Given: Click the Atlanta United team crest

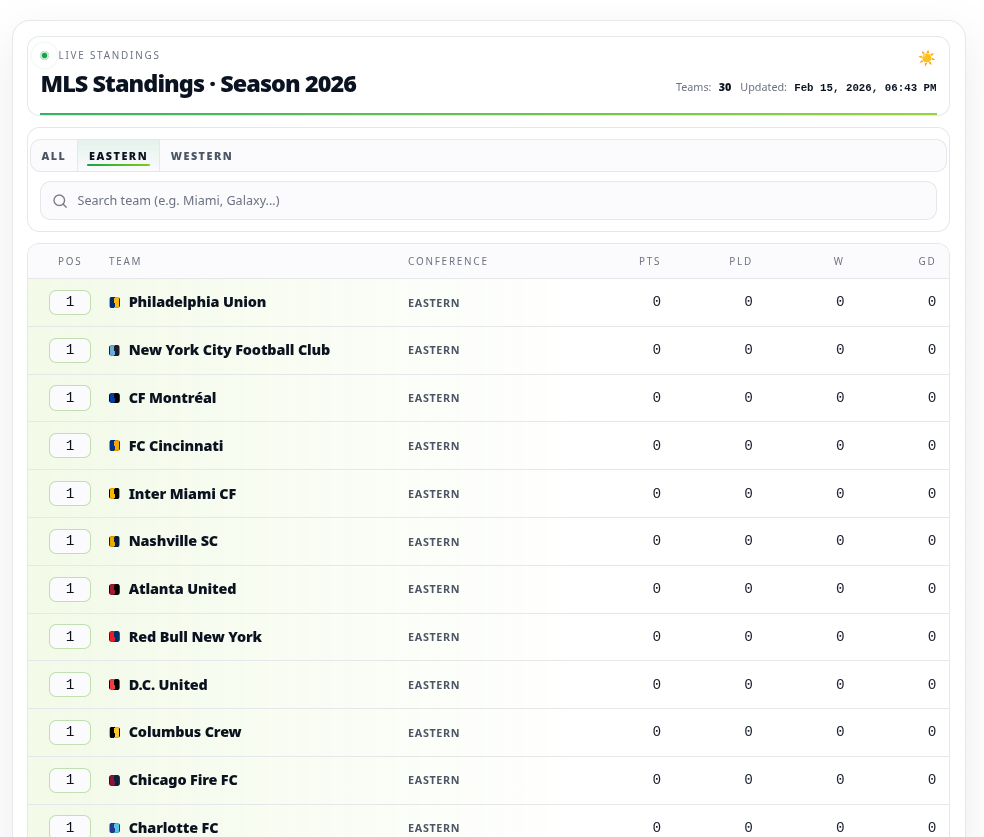Looking at the screenshot, I should point(115,589).
